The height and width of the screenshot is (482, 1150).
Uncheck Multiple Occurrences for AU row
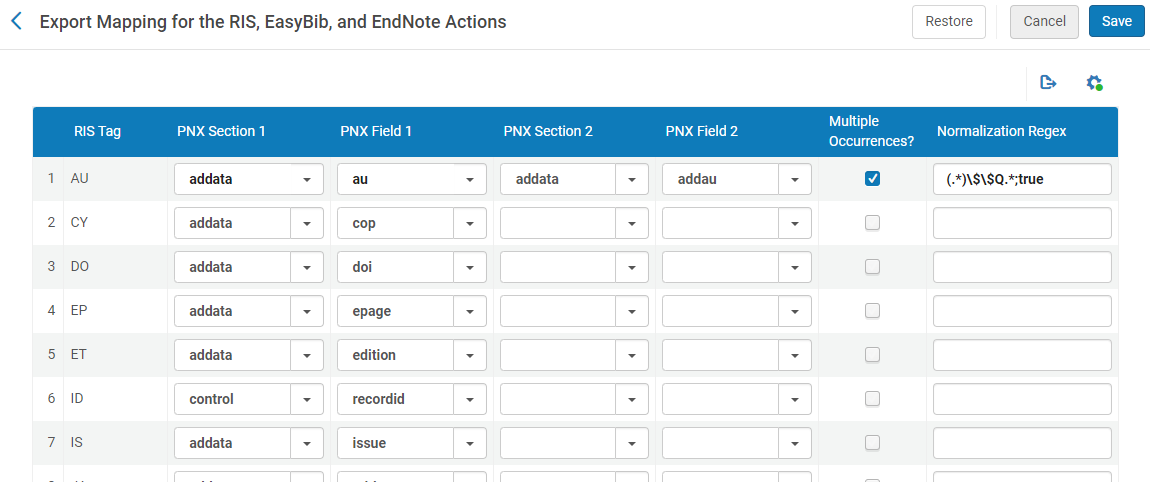872,179
